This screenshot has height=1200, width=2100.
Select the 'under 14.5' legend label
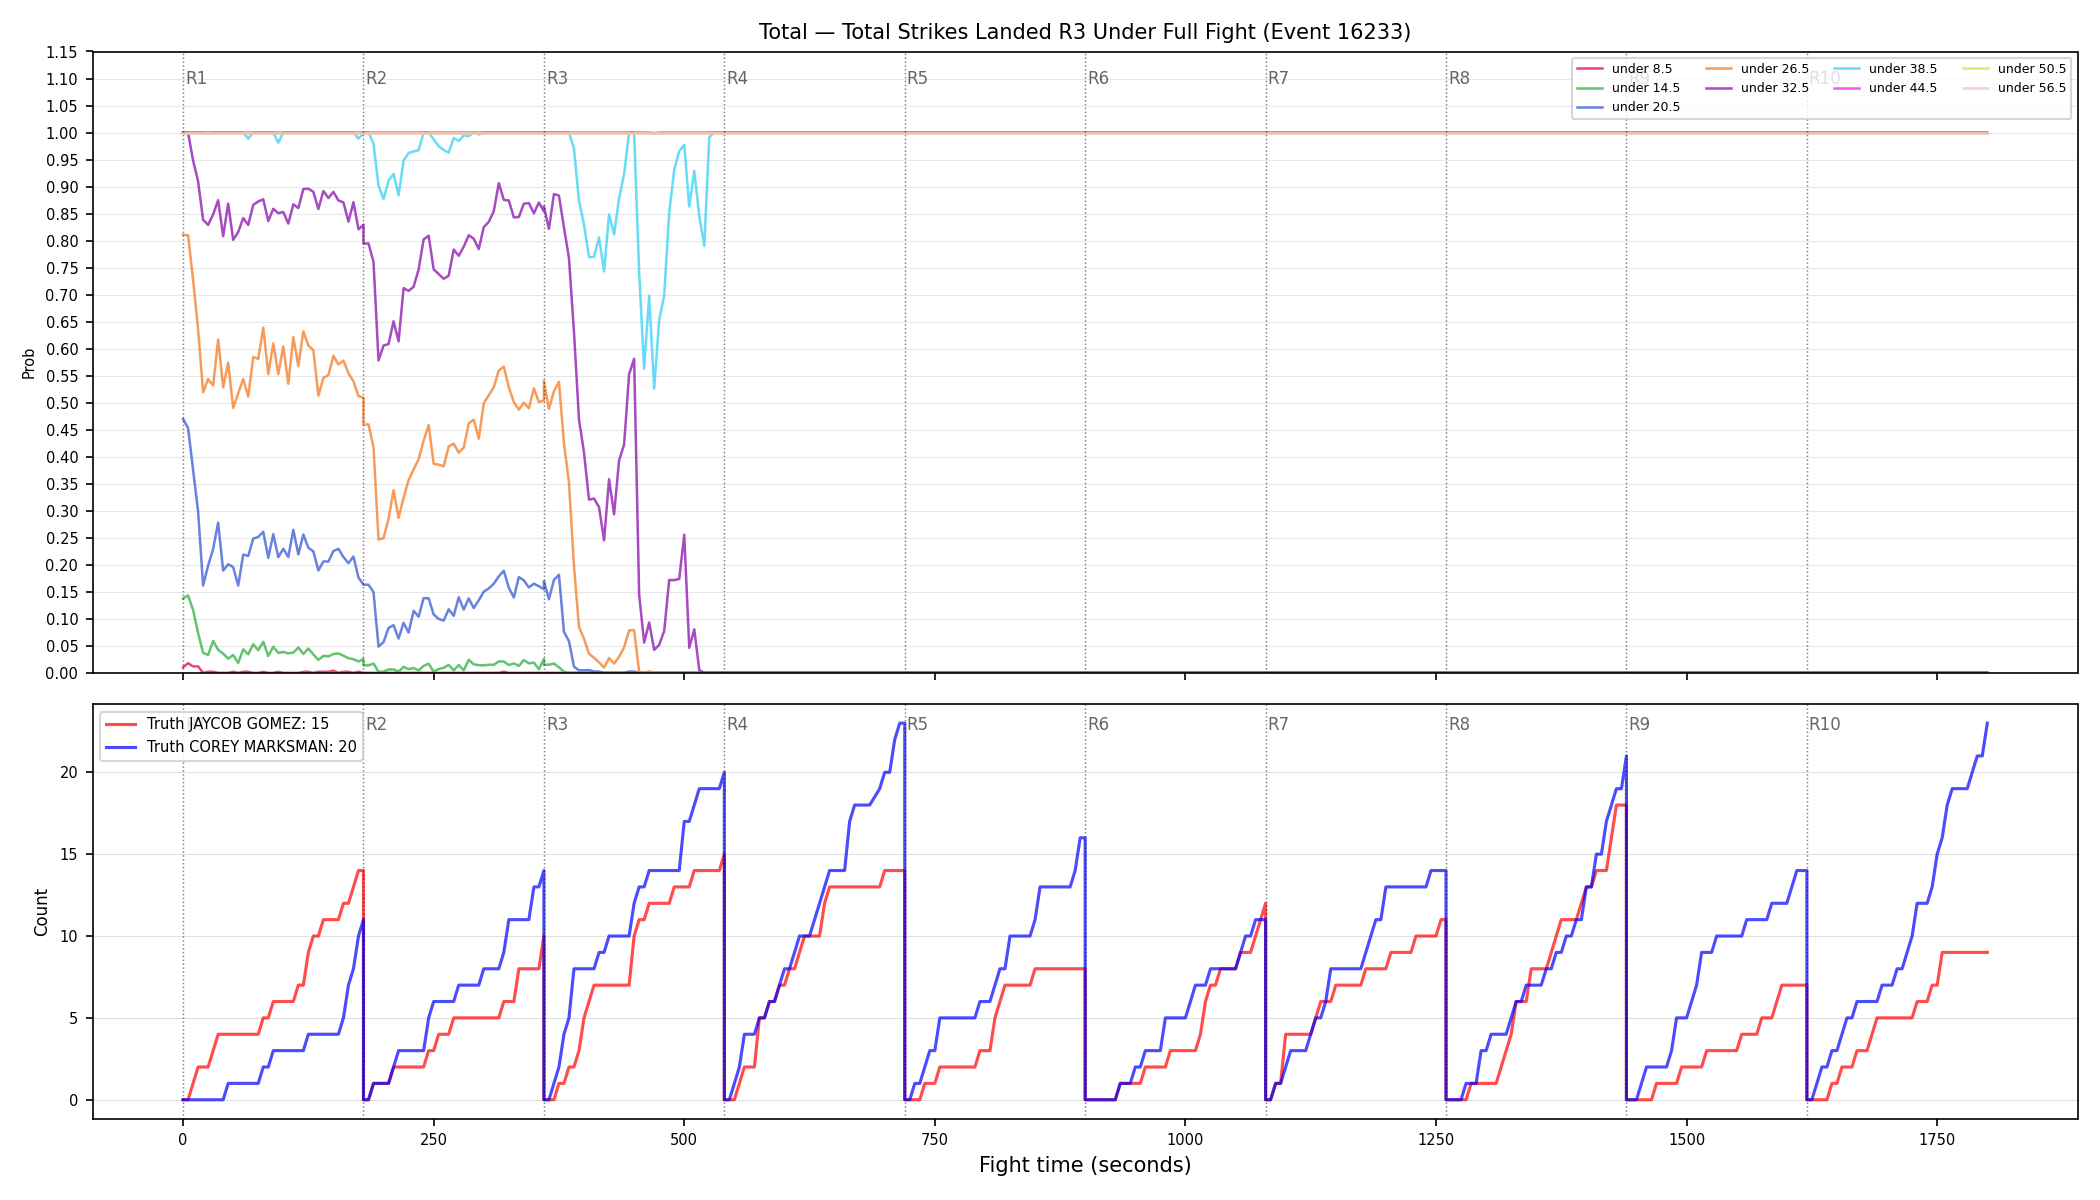tap(1645, 88)
